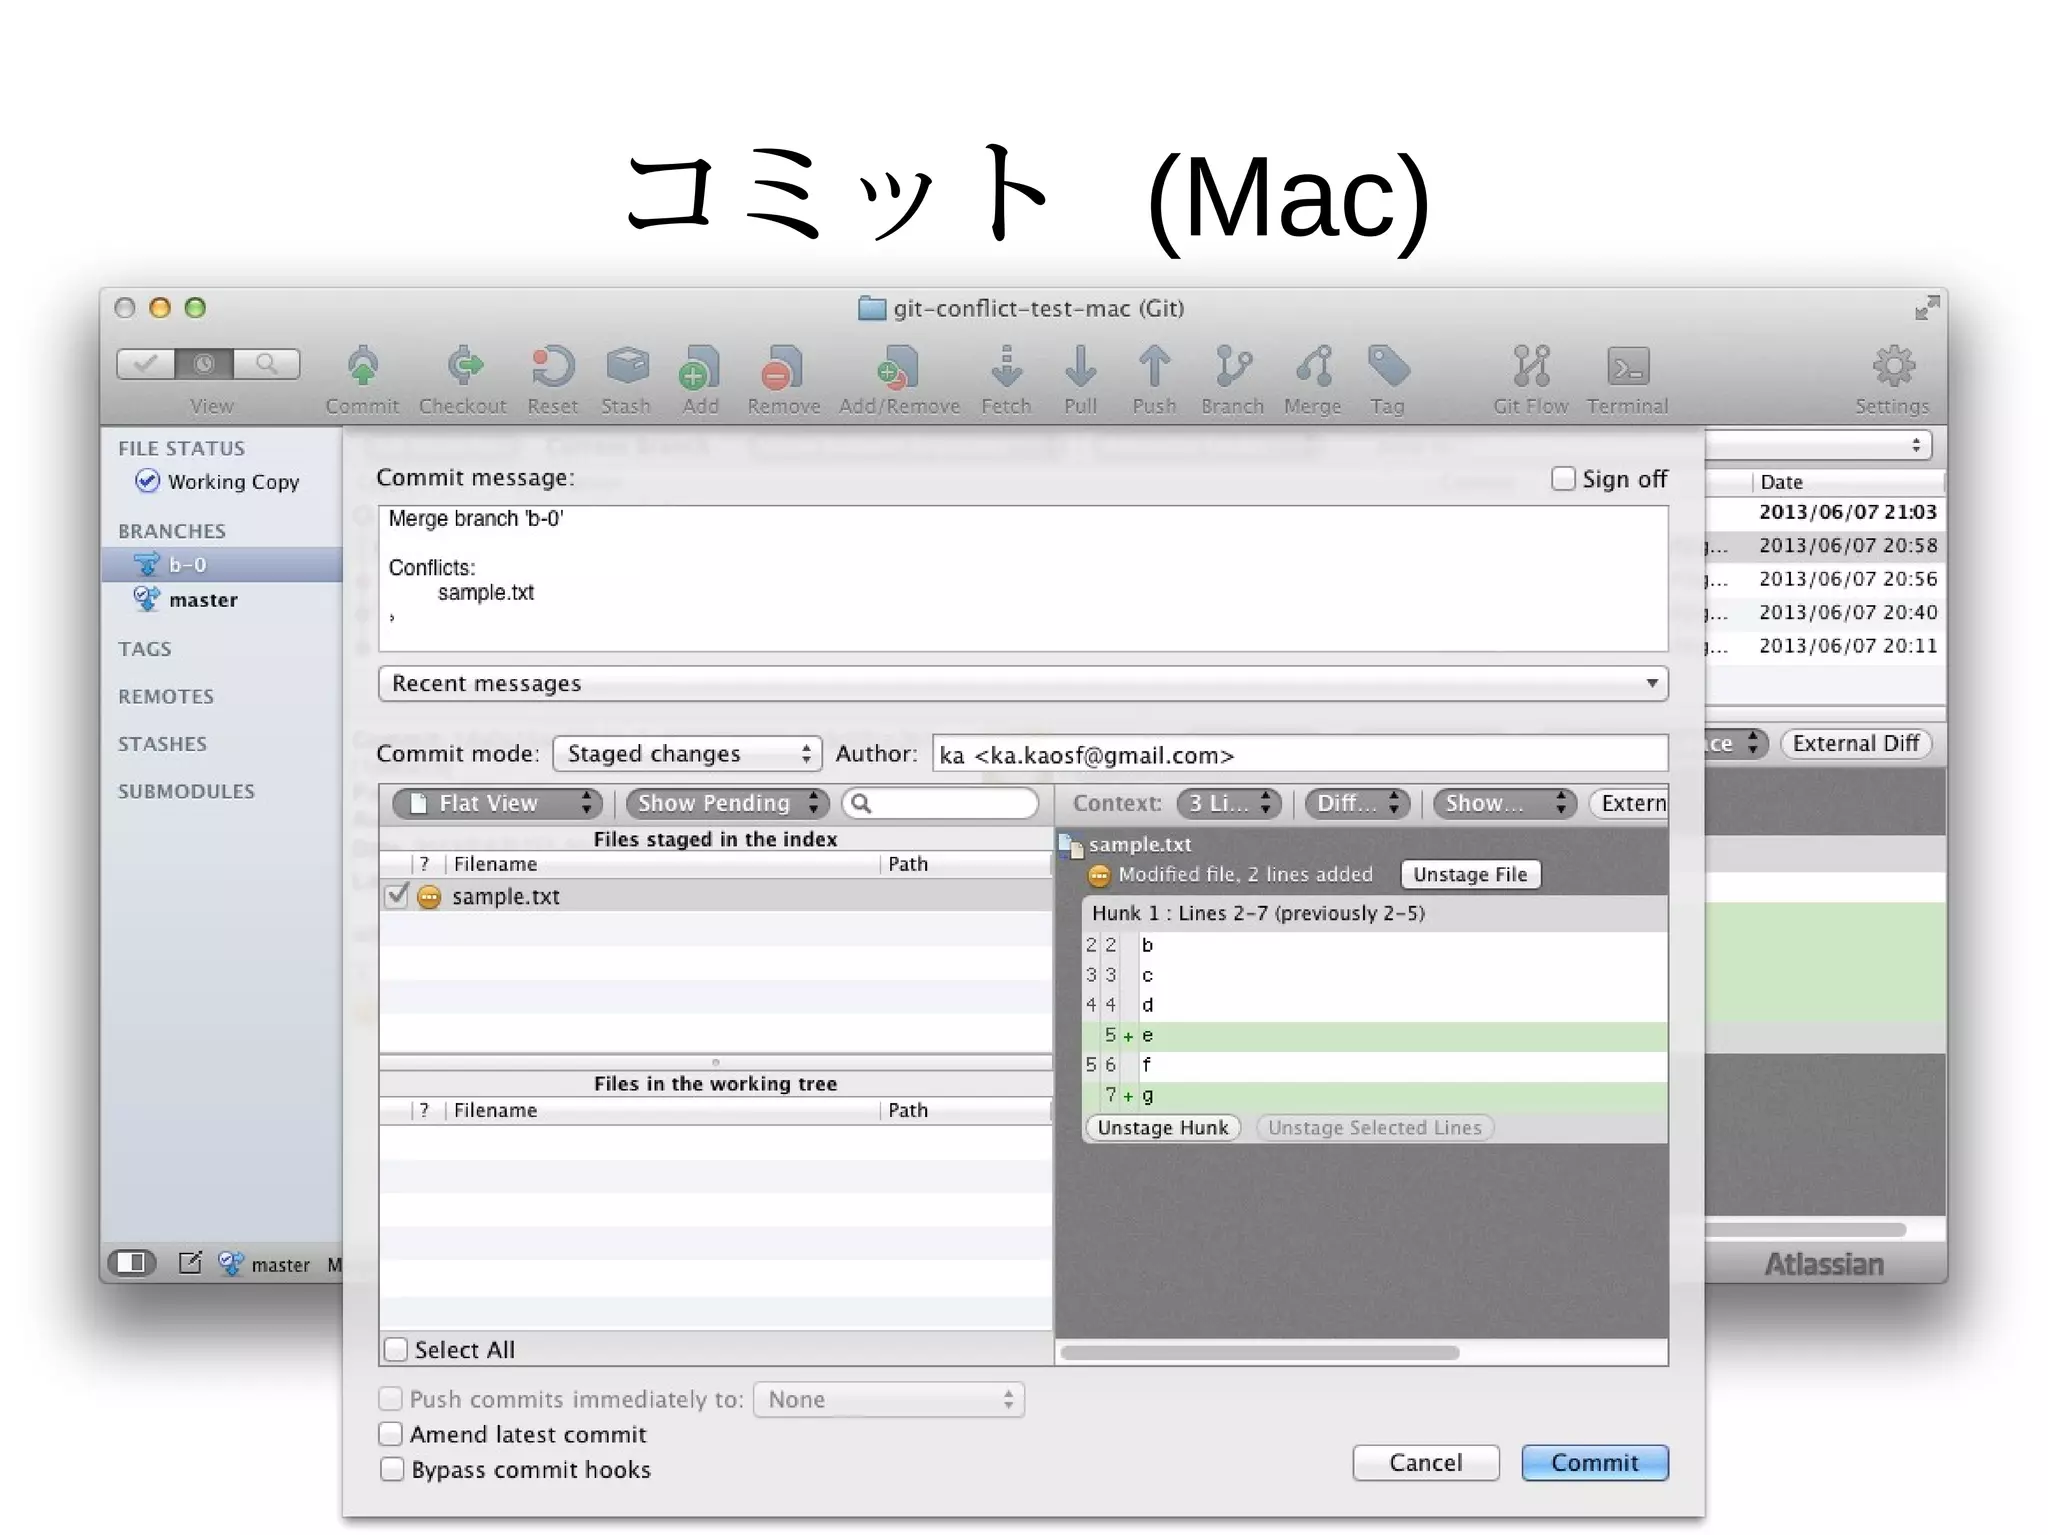
Task: Click the Push toolbar icon
Action: point(1154,368)
